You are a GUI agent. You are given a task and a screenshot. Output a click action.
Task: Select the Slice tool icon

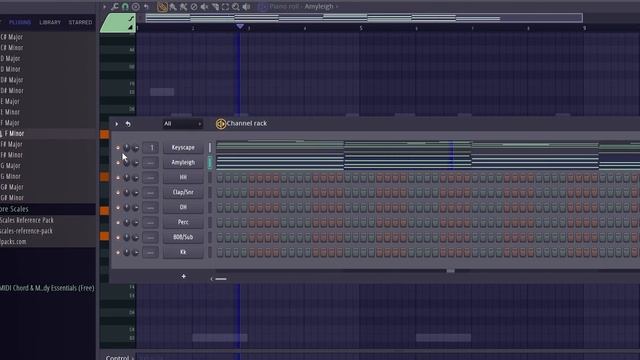[x=215, y=7]
